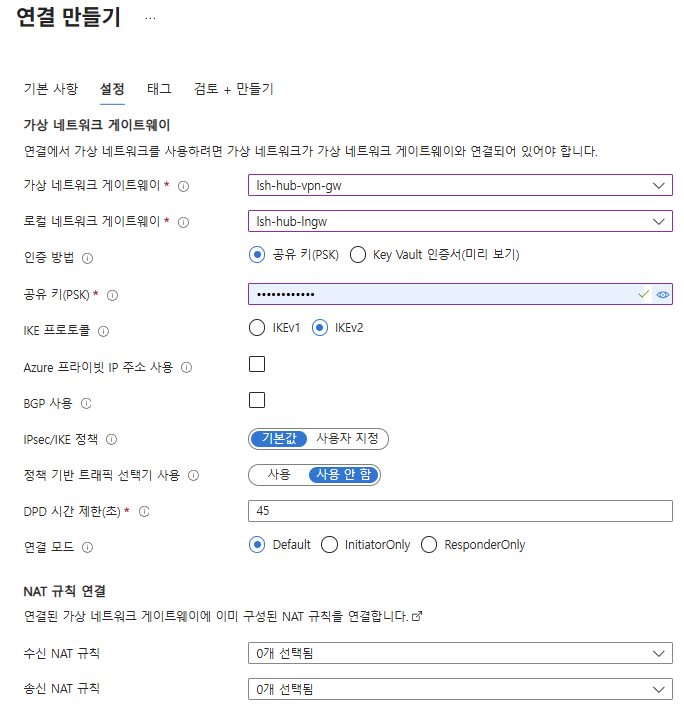The width and height of the screenshot is (684, 720).
Task: Open the 수신 NAT 규칙 dropdown
Action: [x=460, y=653]
